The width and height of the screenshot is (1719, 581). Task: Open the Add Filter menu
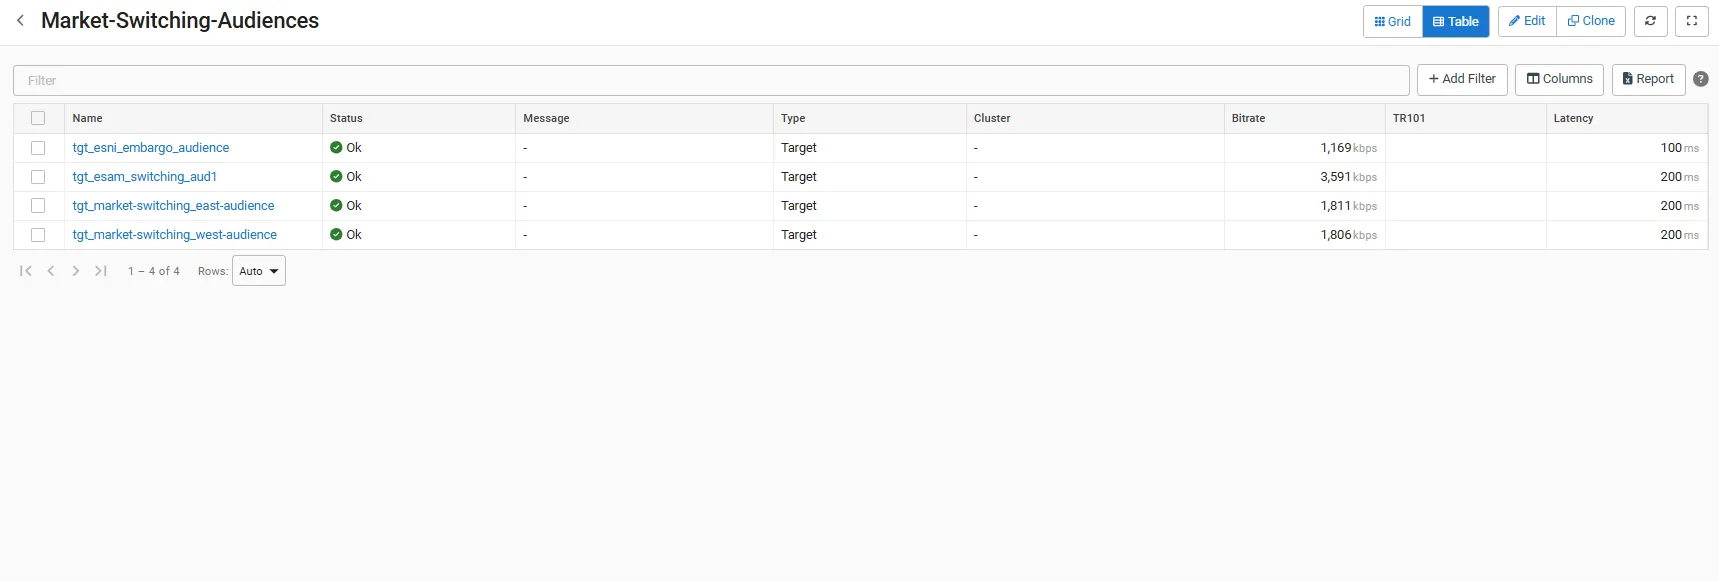1462,79
